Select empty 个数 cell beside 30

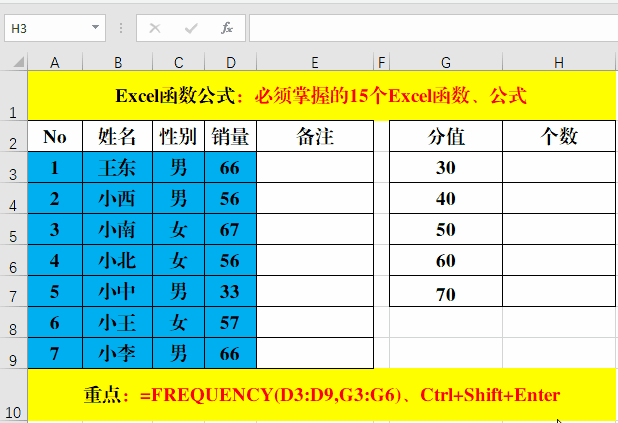point(559,167)
